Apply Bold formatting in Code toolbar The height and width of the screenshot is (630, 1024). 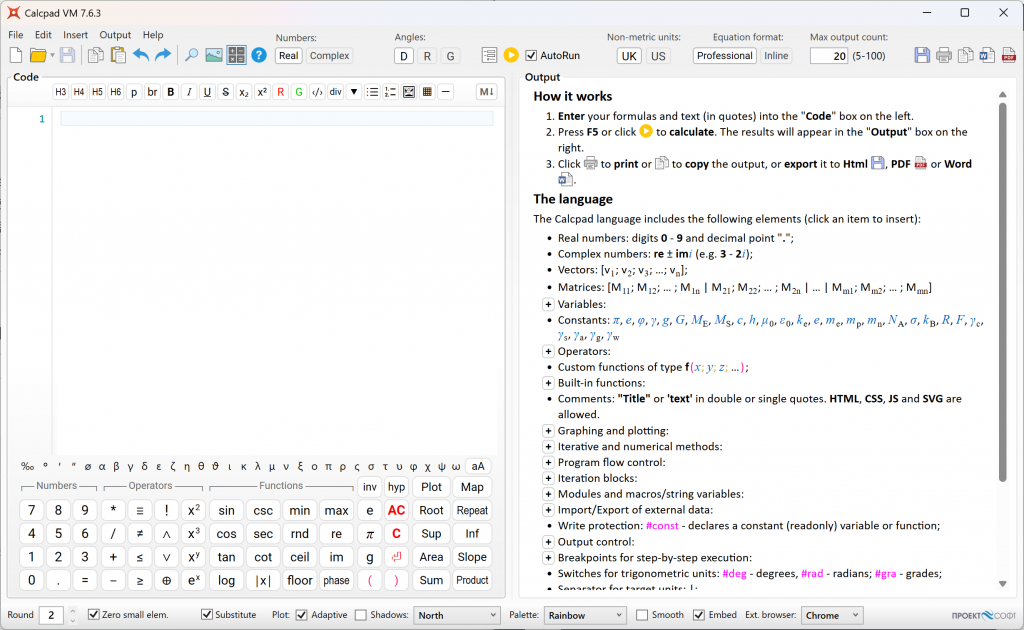tap(170, 92)
